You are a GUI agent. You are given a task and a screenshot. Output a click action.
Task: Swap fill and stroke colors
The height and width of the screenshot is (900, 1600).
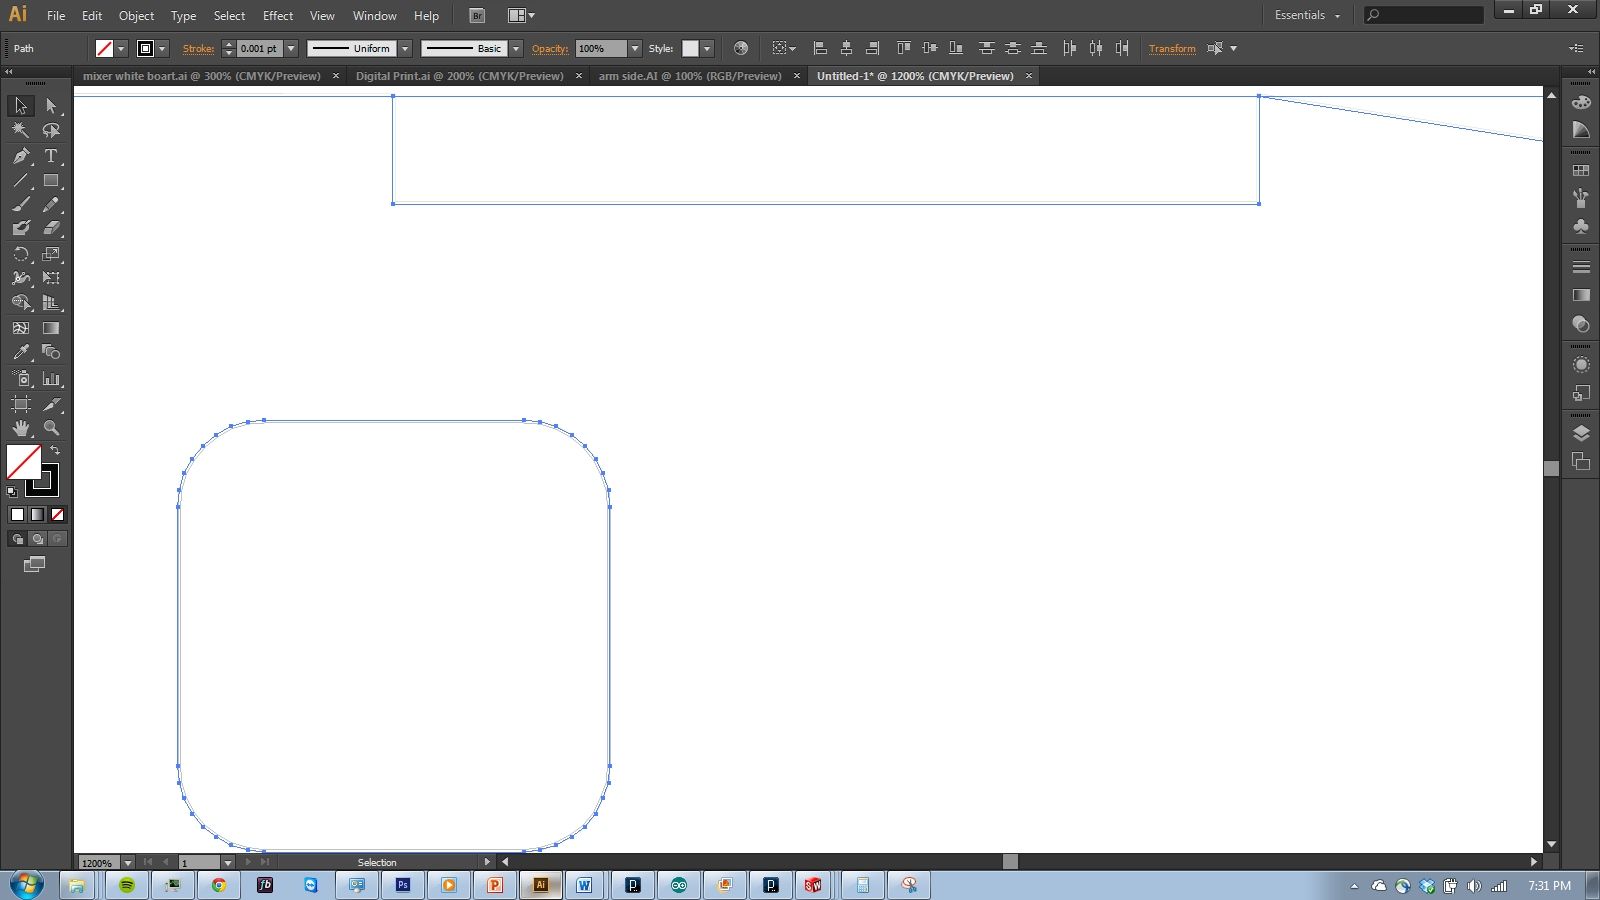55,451
